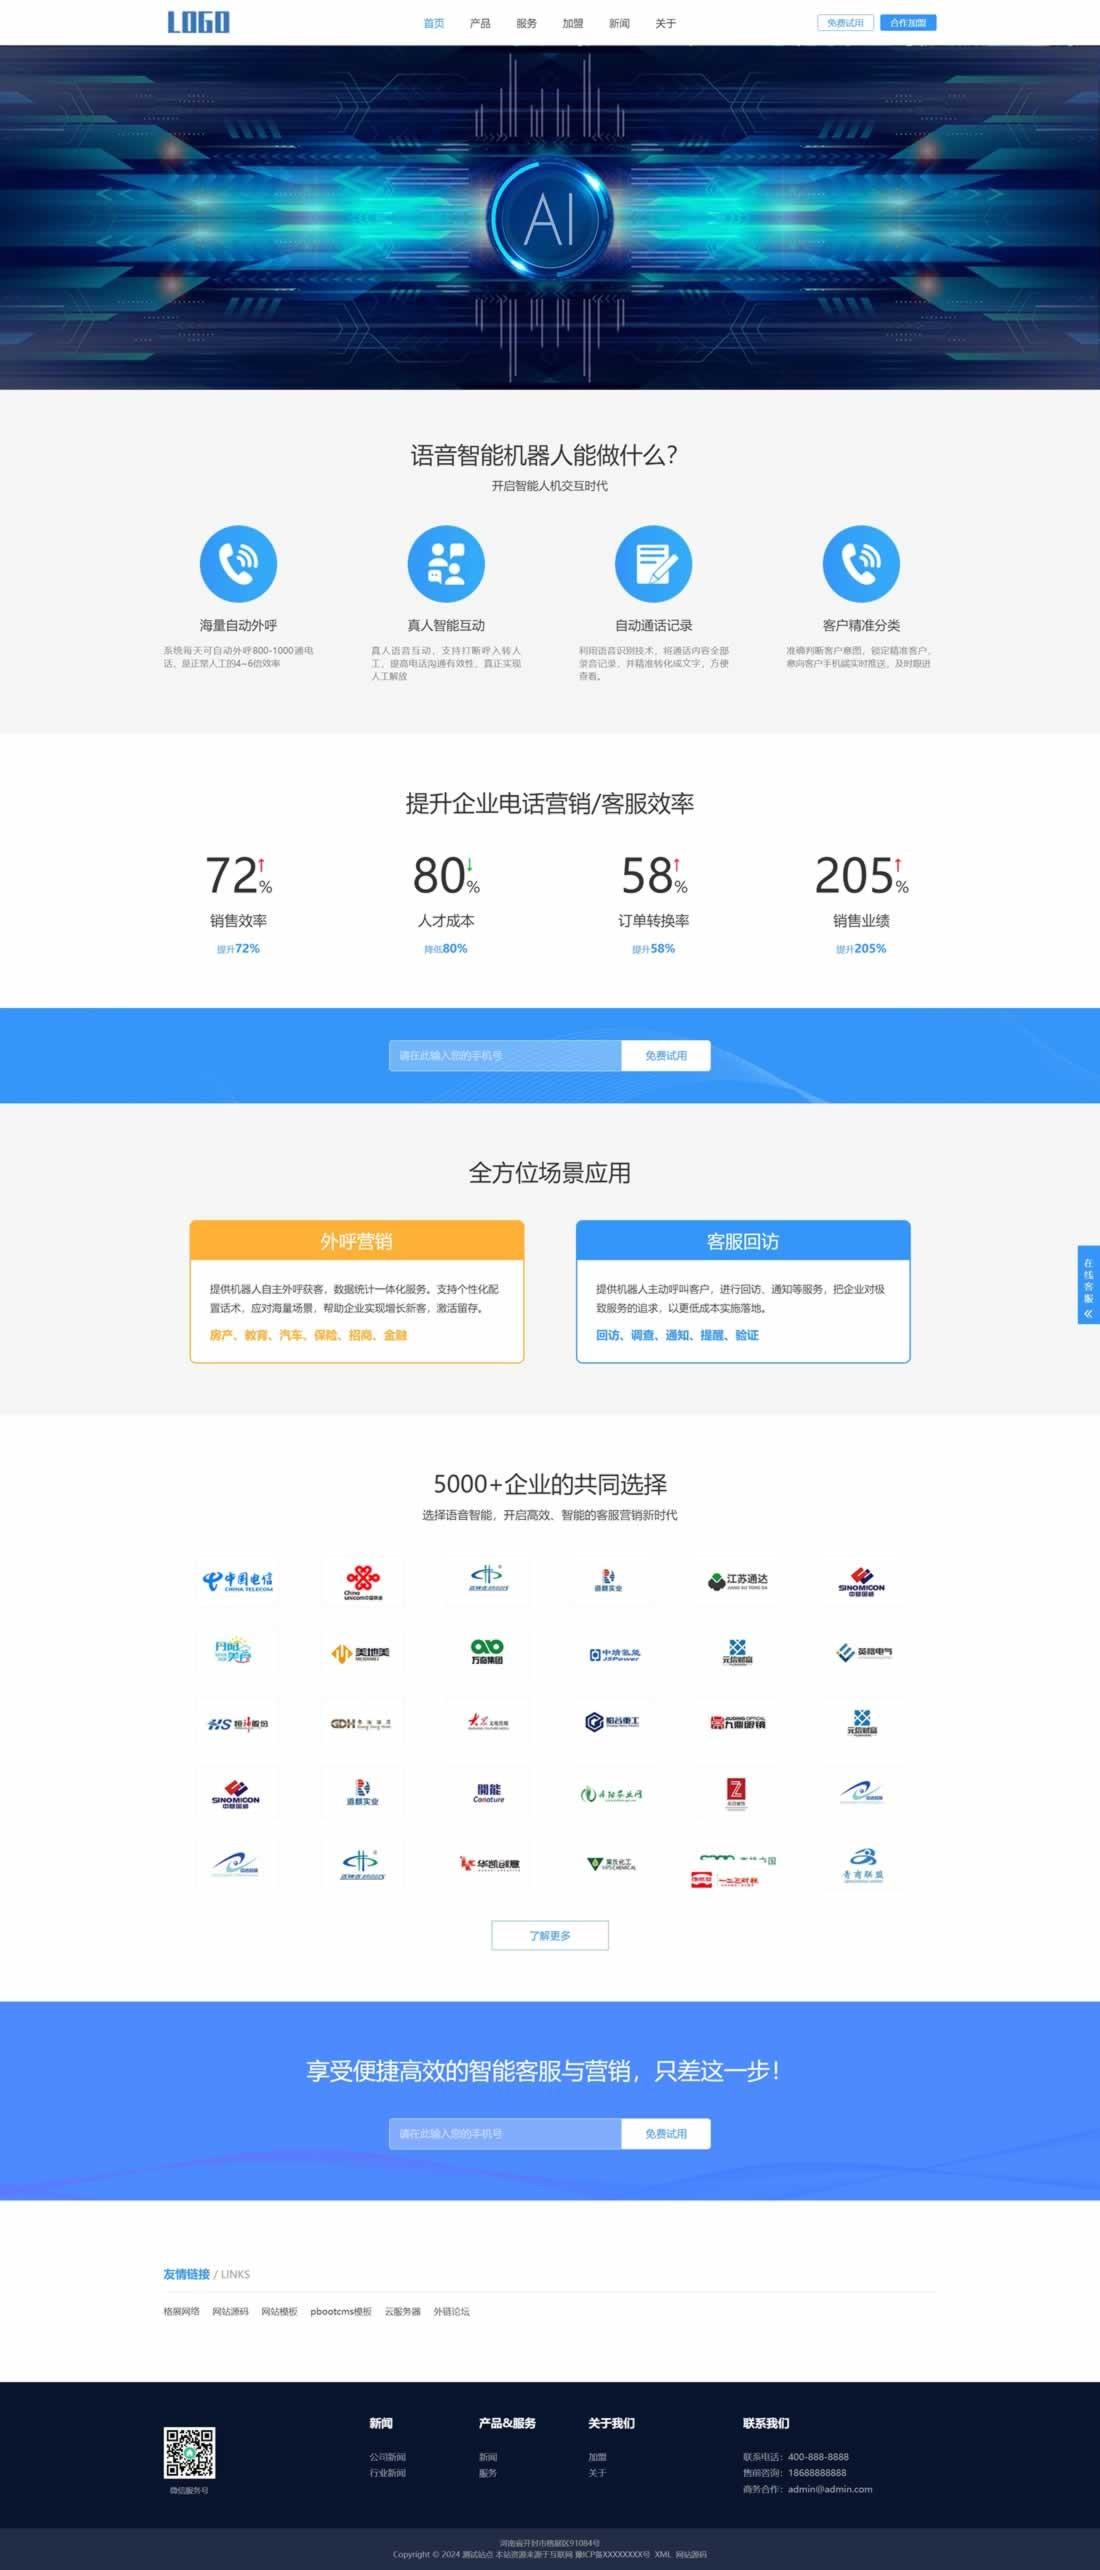Expand the 在线客服 side panel

pyautogui.click(x=1088, y=1285)
